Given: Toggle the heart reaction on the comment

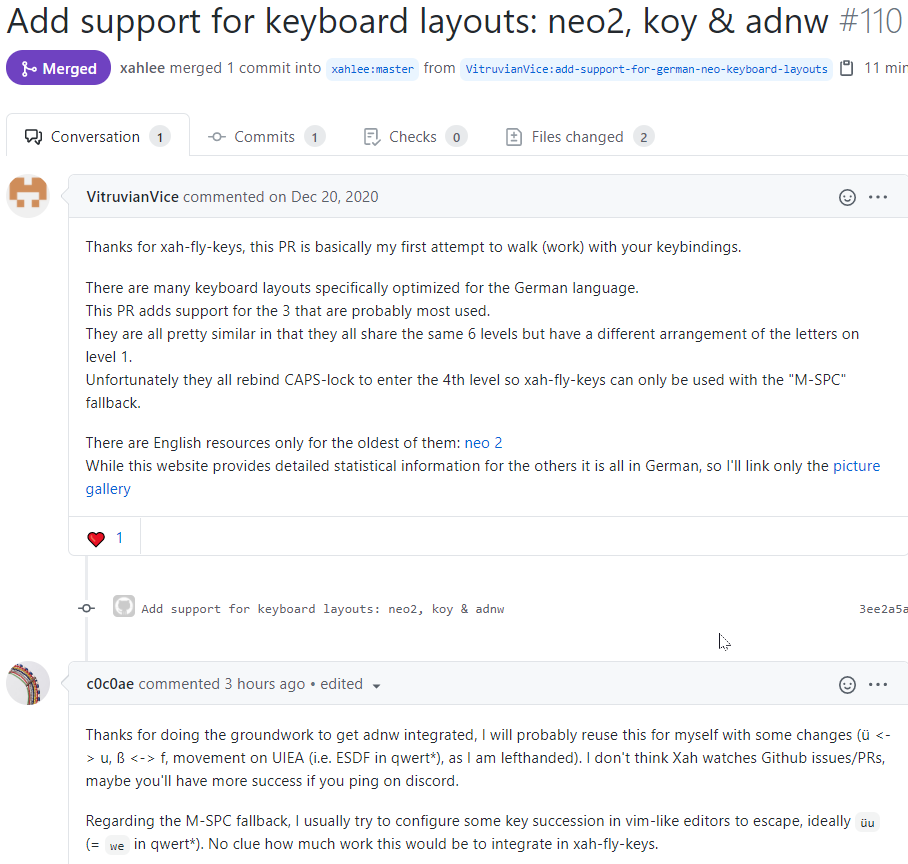Looking at the screenshot, I should [105, 538].
